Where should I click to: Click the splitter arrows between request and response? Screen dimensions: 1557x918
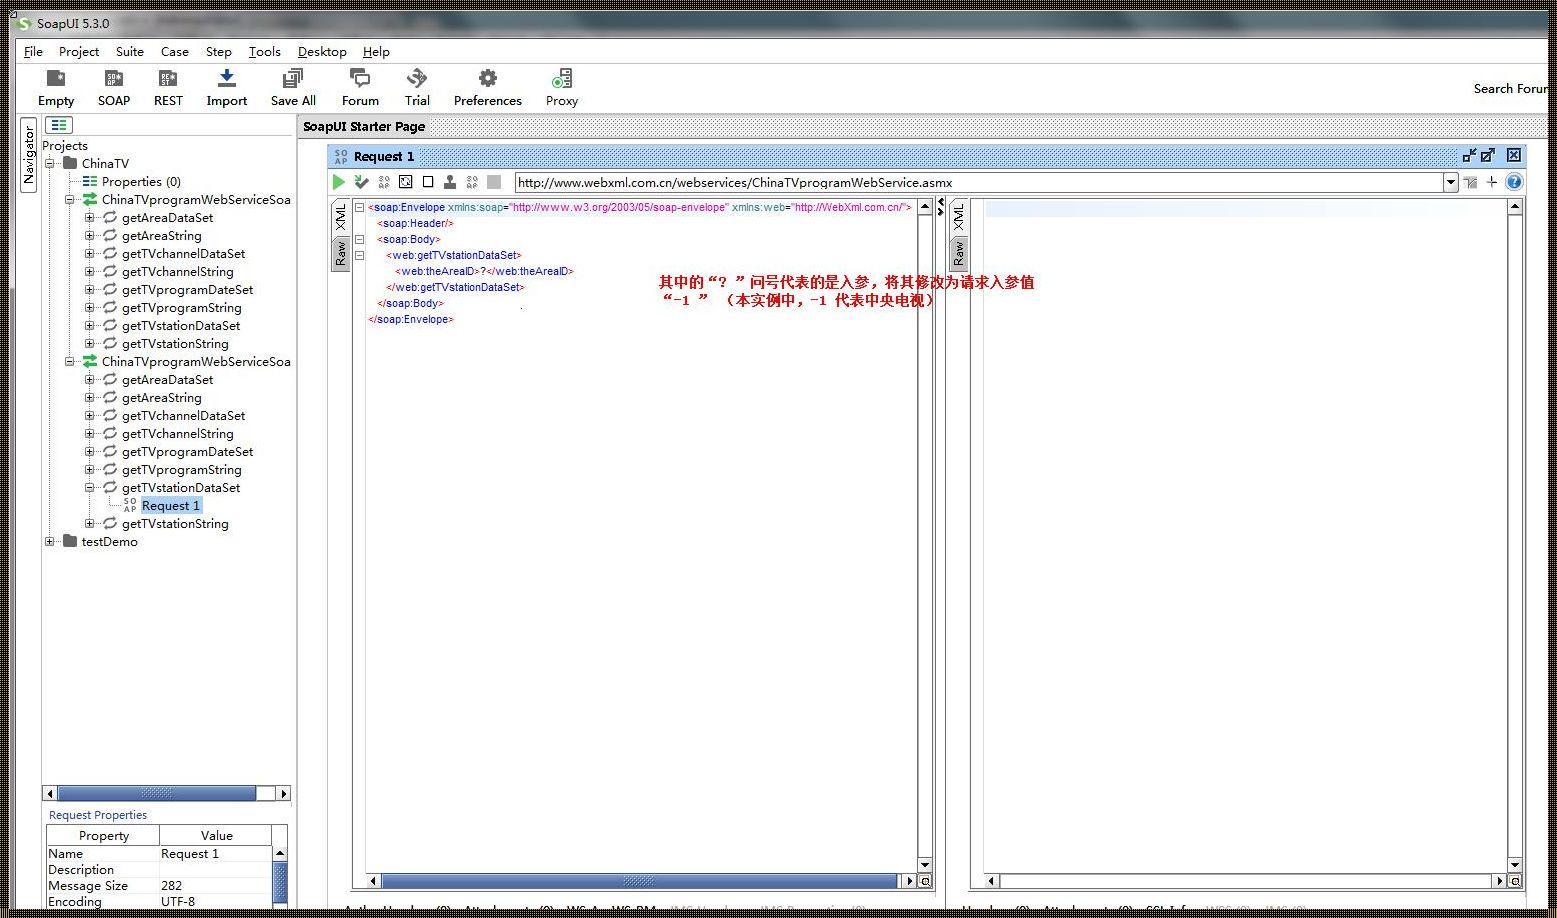[x=940, y=207]
